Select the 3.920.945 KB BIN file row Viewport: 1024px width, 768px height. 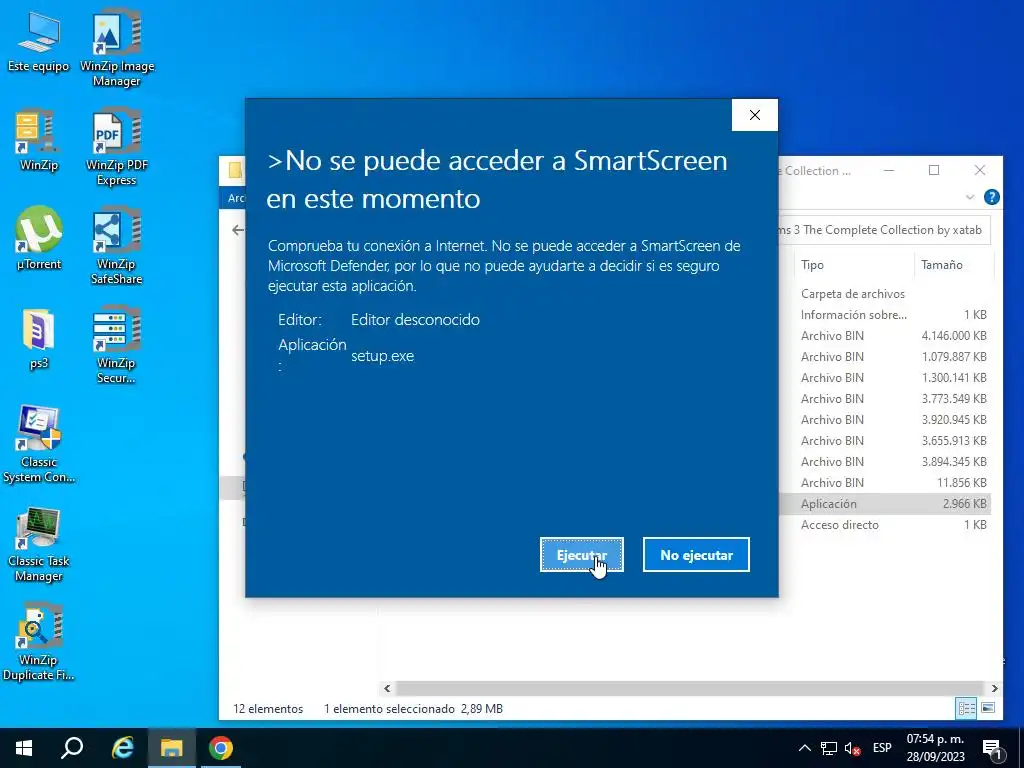pyautogui.click(x=886, y=419)
